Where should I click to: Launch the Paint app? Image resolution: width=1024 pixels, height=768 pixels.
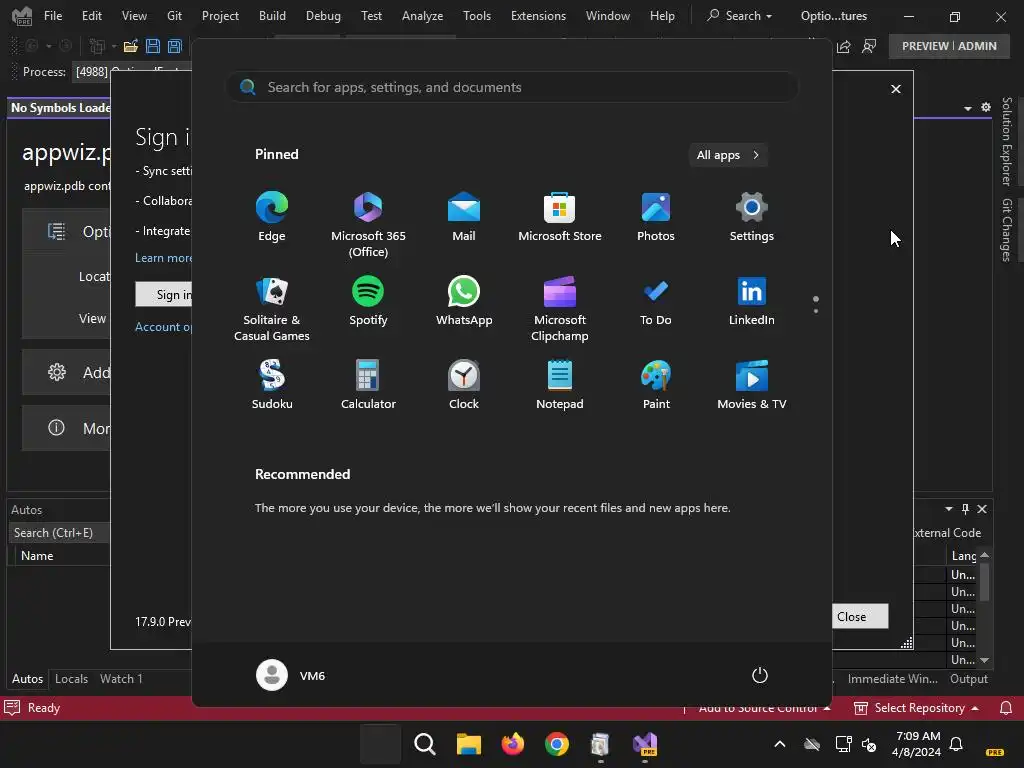656,385
